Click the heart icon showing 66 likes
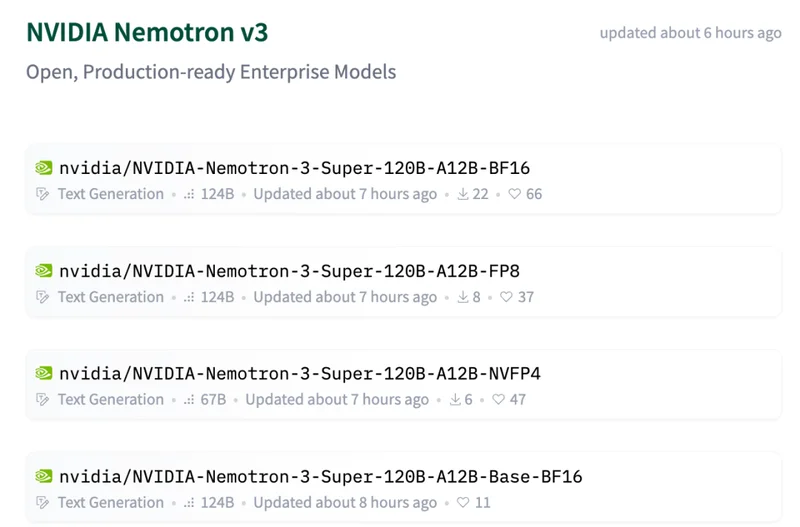This screenshot has height=527, width=800. coord(515,194)
